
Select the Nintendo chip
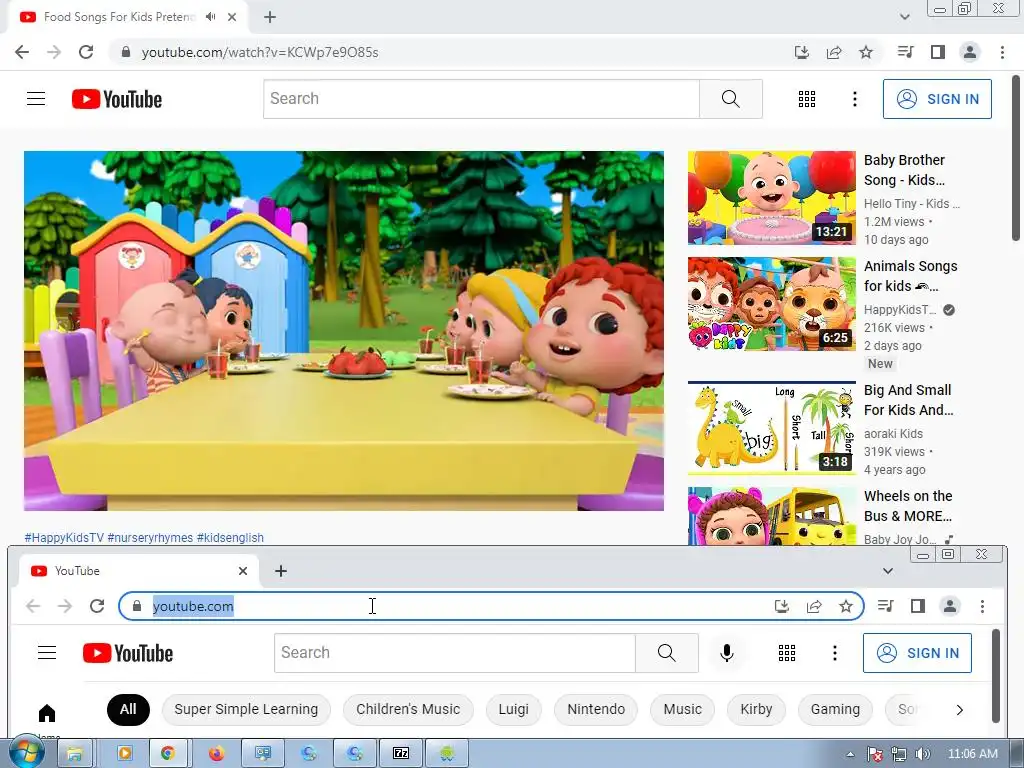(596, 709)
